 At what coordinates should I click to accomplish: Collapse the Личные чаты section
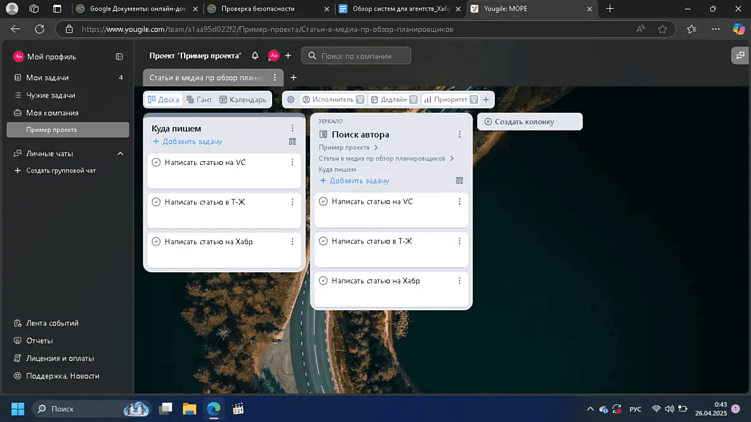120,154
